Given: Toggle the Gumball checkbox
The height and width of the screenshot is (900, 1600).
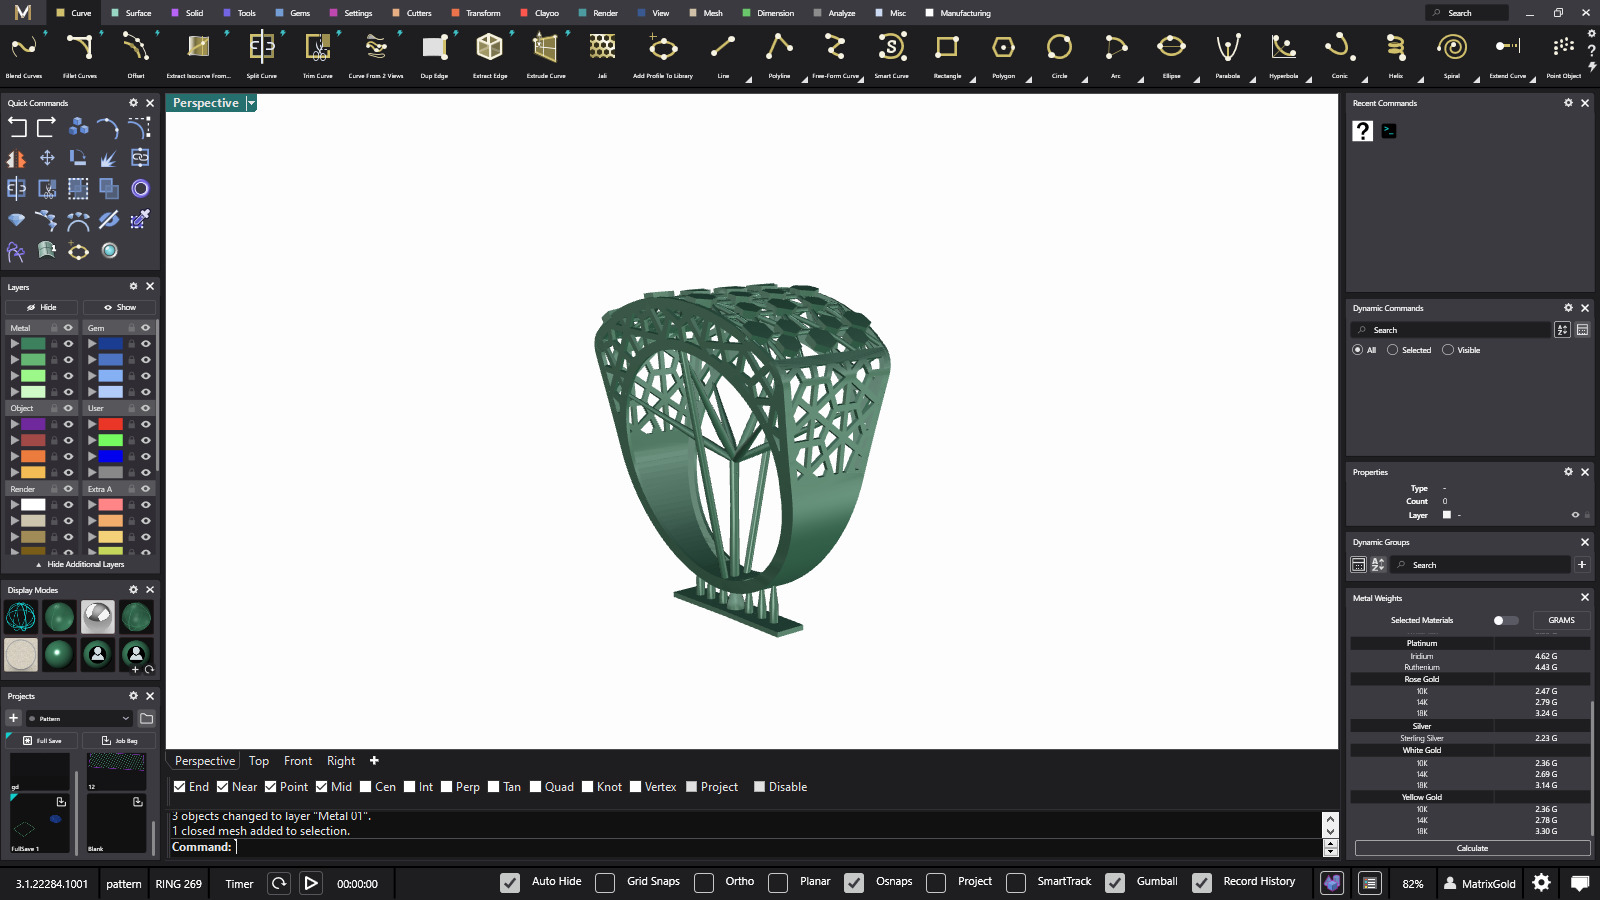Looking at the screenshot, I should (x=1115, y=882).
